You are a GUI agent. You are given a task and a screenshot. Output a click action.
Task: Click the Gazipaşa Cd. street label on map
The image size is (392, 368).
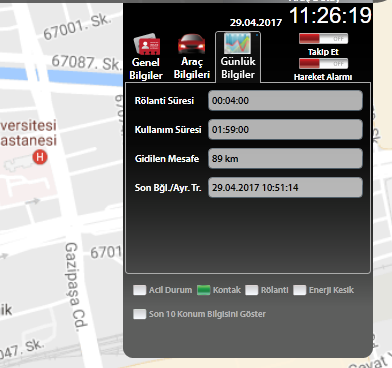tap(76, 287)
